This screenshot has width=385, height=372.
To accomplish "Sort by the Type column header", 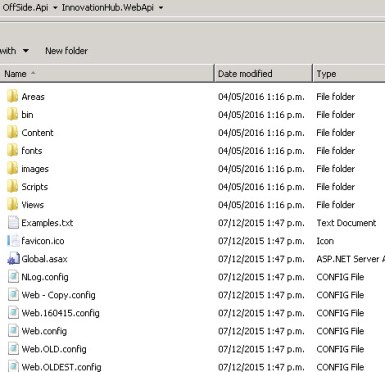I will click(349, 74).
